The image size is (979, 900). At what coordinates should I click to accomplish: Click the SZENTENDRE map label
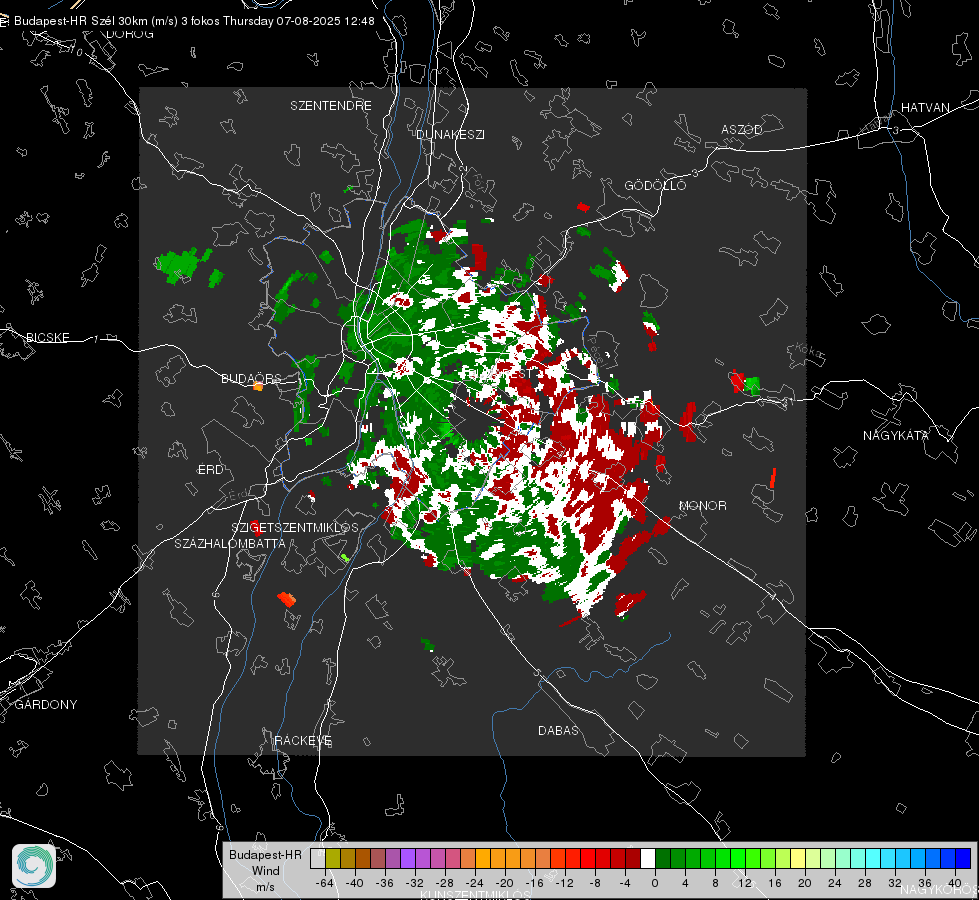tap(331, 106)
